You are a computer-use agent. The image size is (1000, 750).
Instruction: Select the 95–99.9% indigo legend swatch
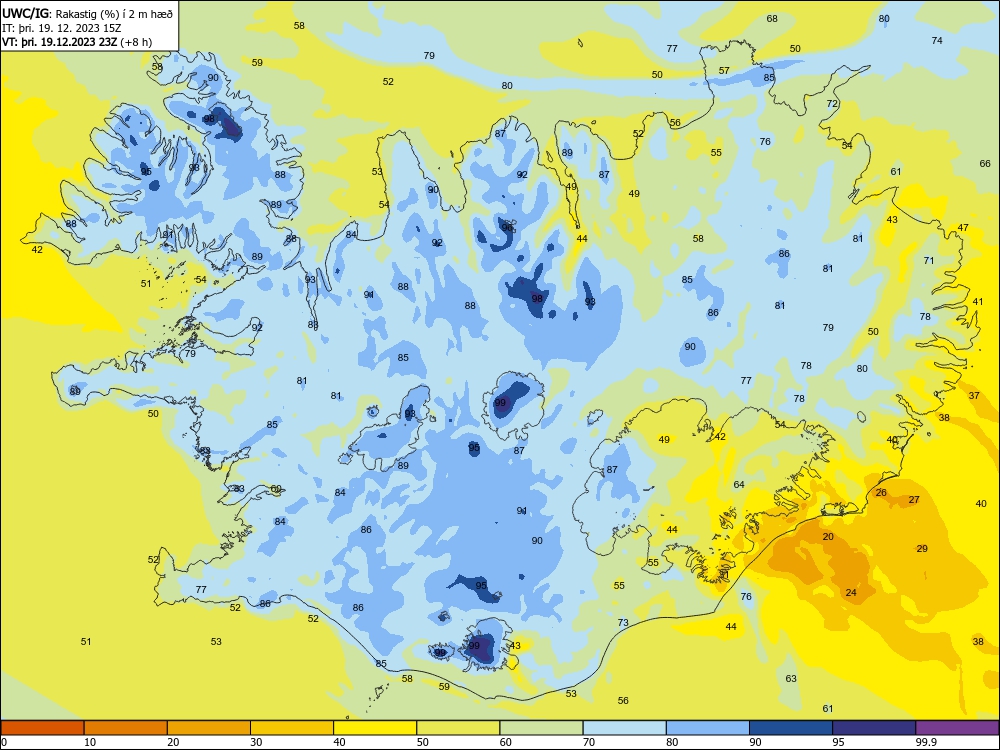coord(874,728)
